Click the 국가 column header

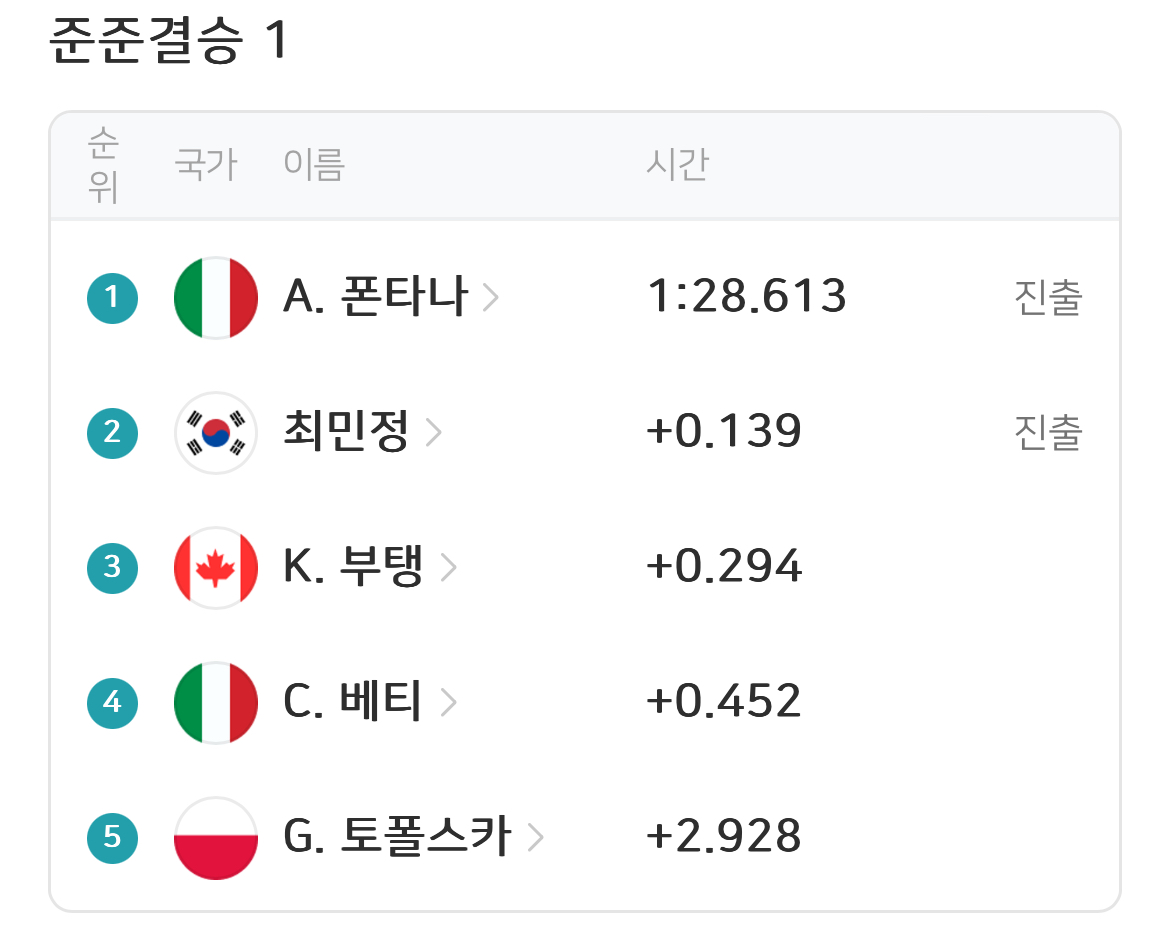point(205,164)
